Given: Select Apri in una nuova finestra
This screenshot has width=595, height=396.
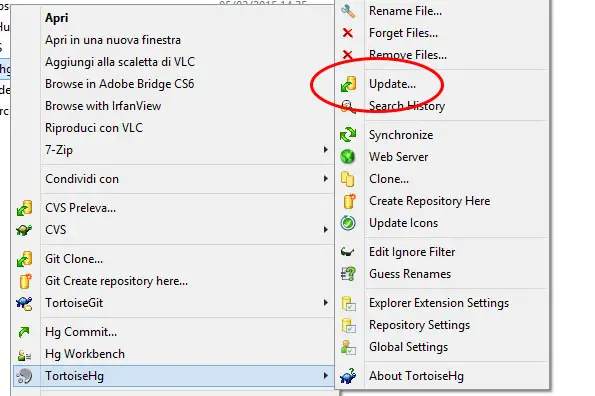Looking at the screenshot, I should pyautogui.click(x=113, y=40).
